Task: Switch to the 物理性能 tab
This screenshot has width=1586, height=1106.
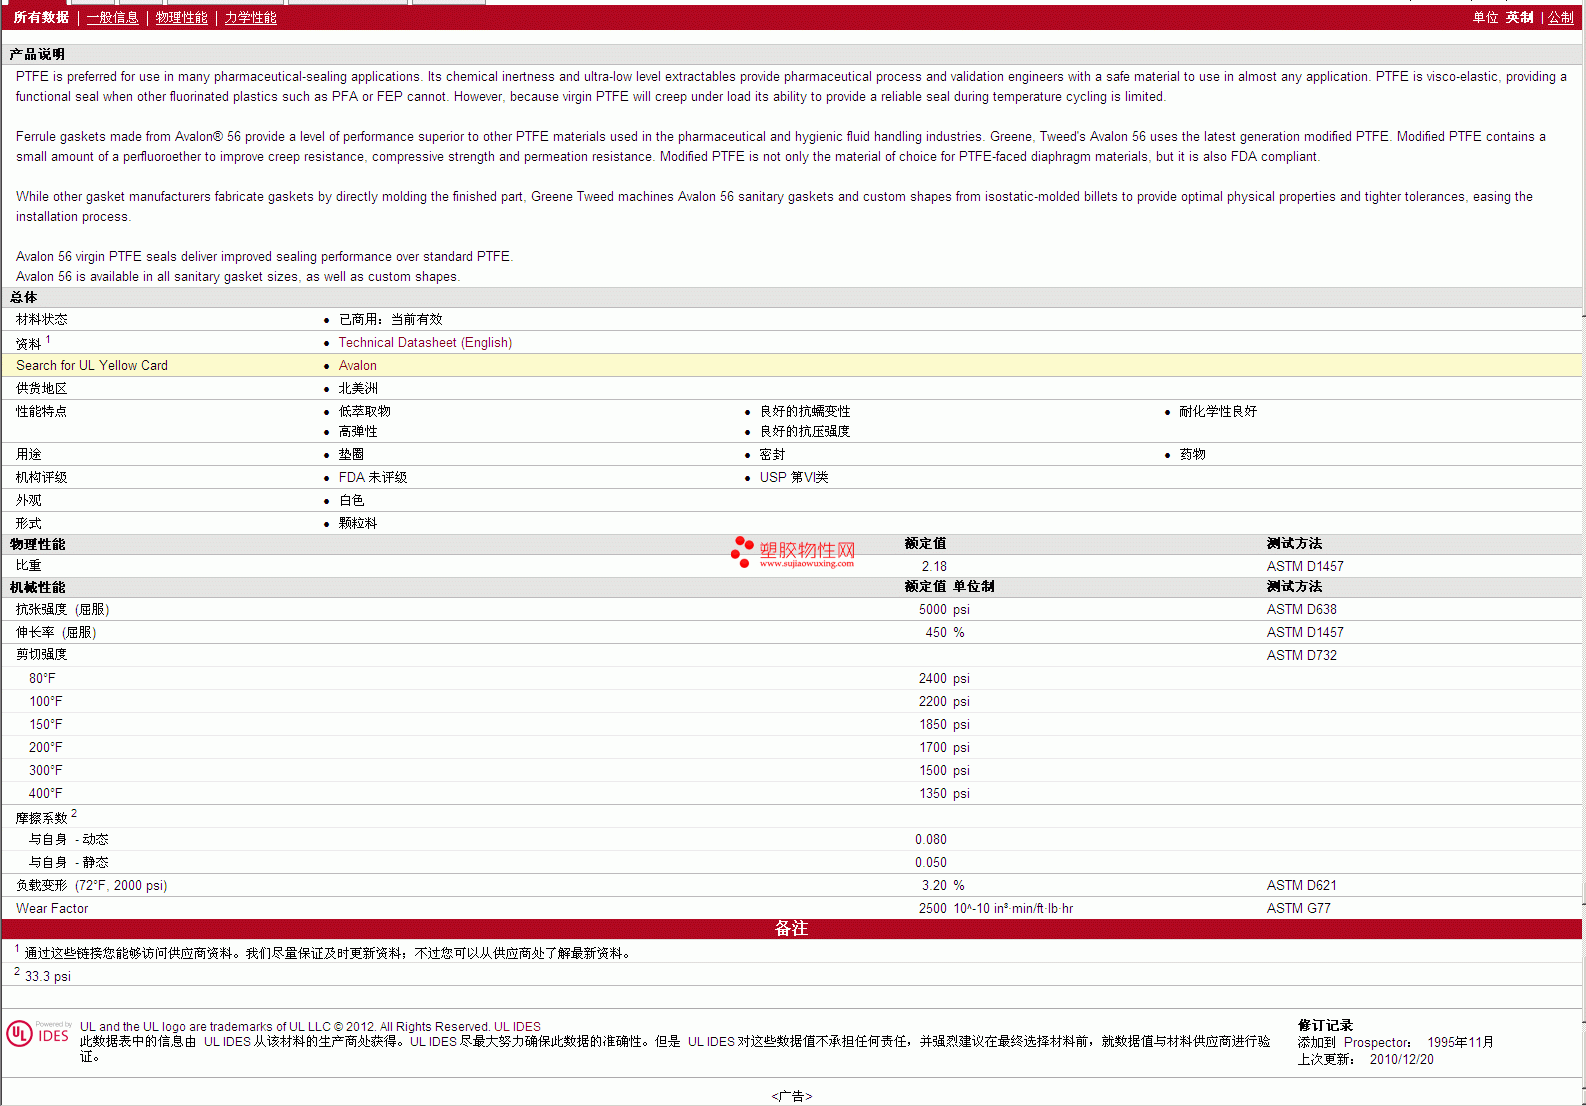Action: (x=182, y=18)
